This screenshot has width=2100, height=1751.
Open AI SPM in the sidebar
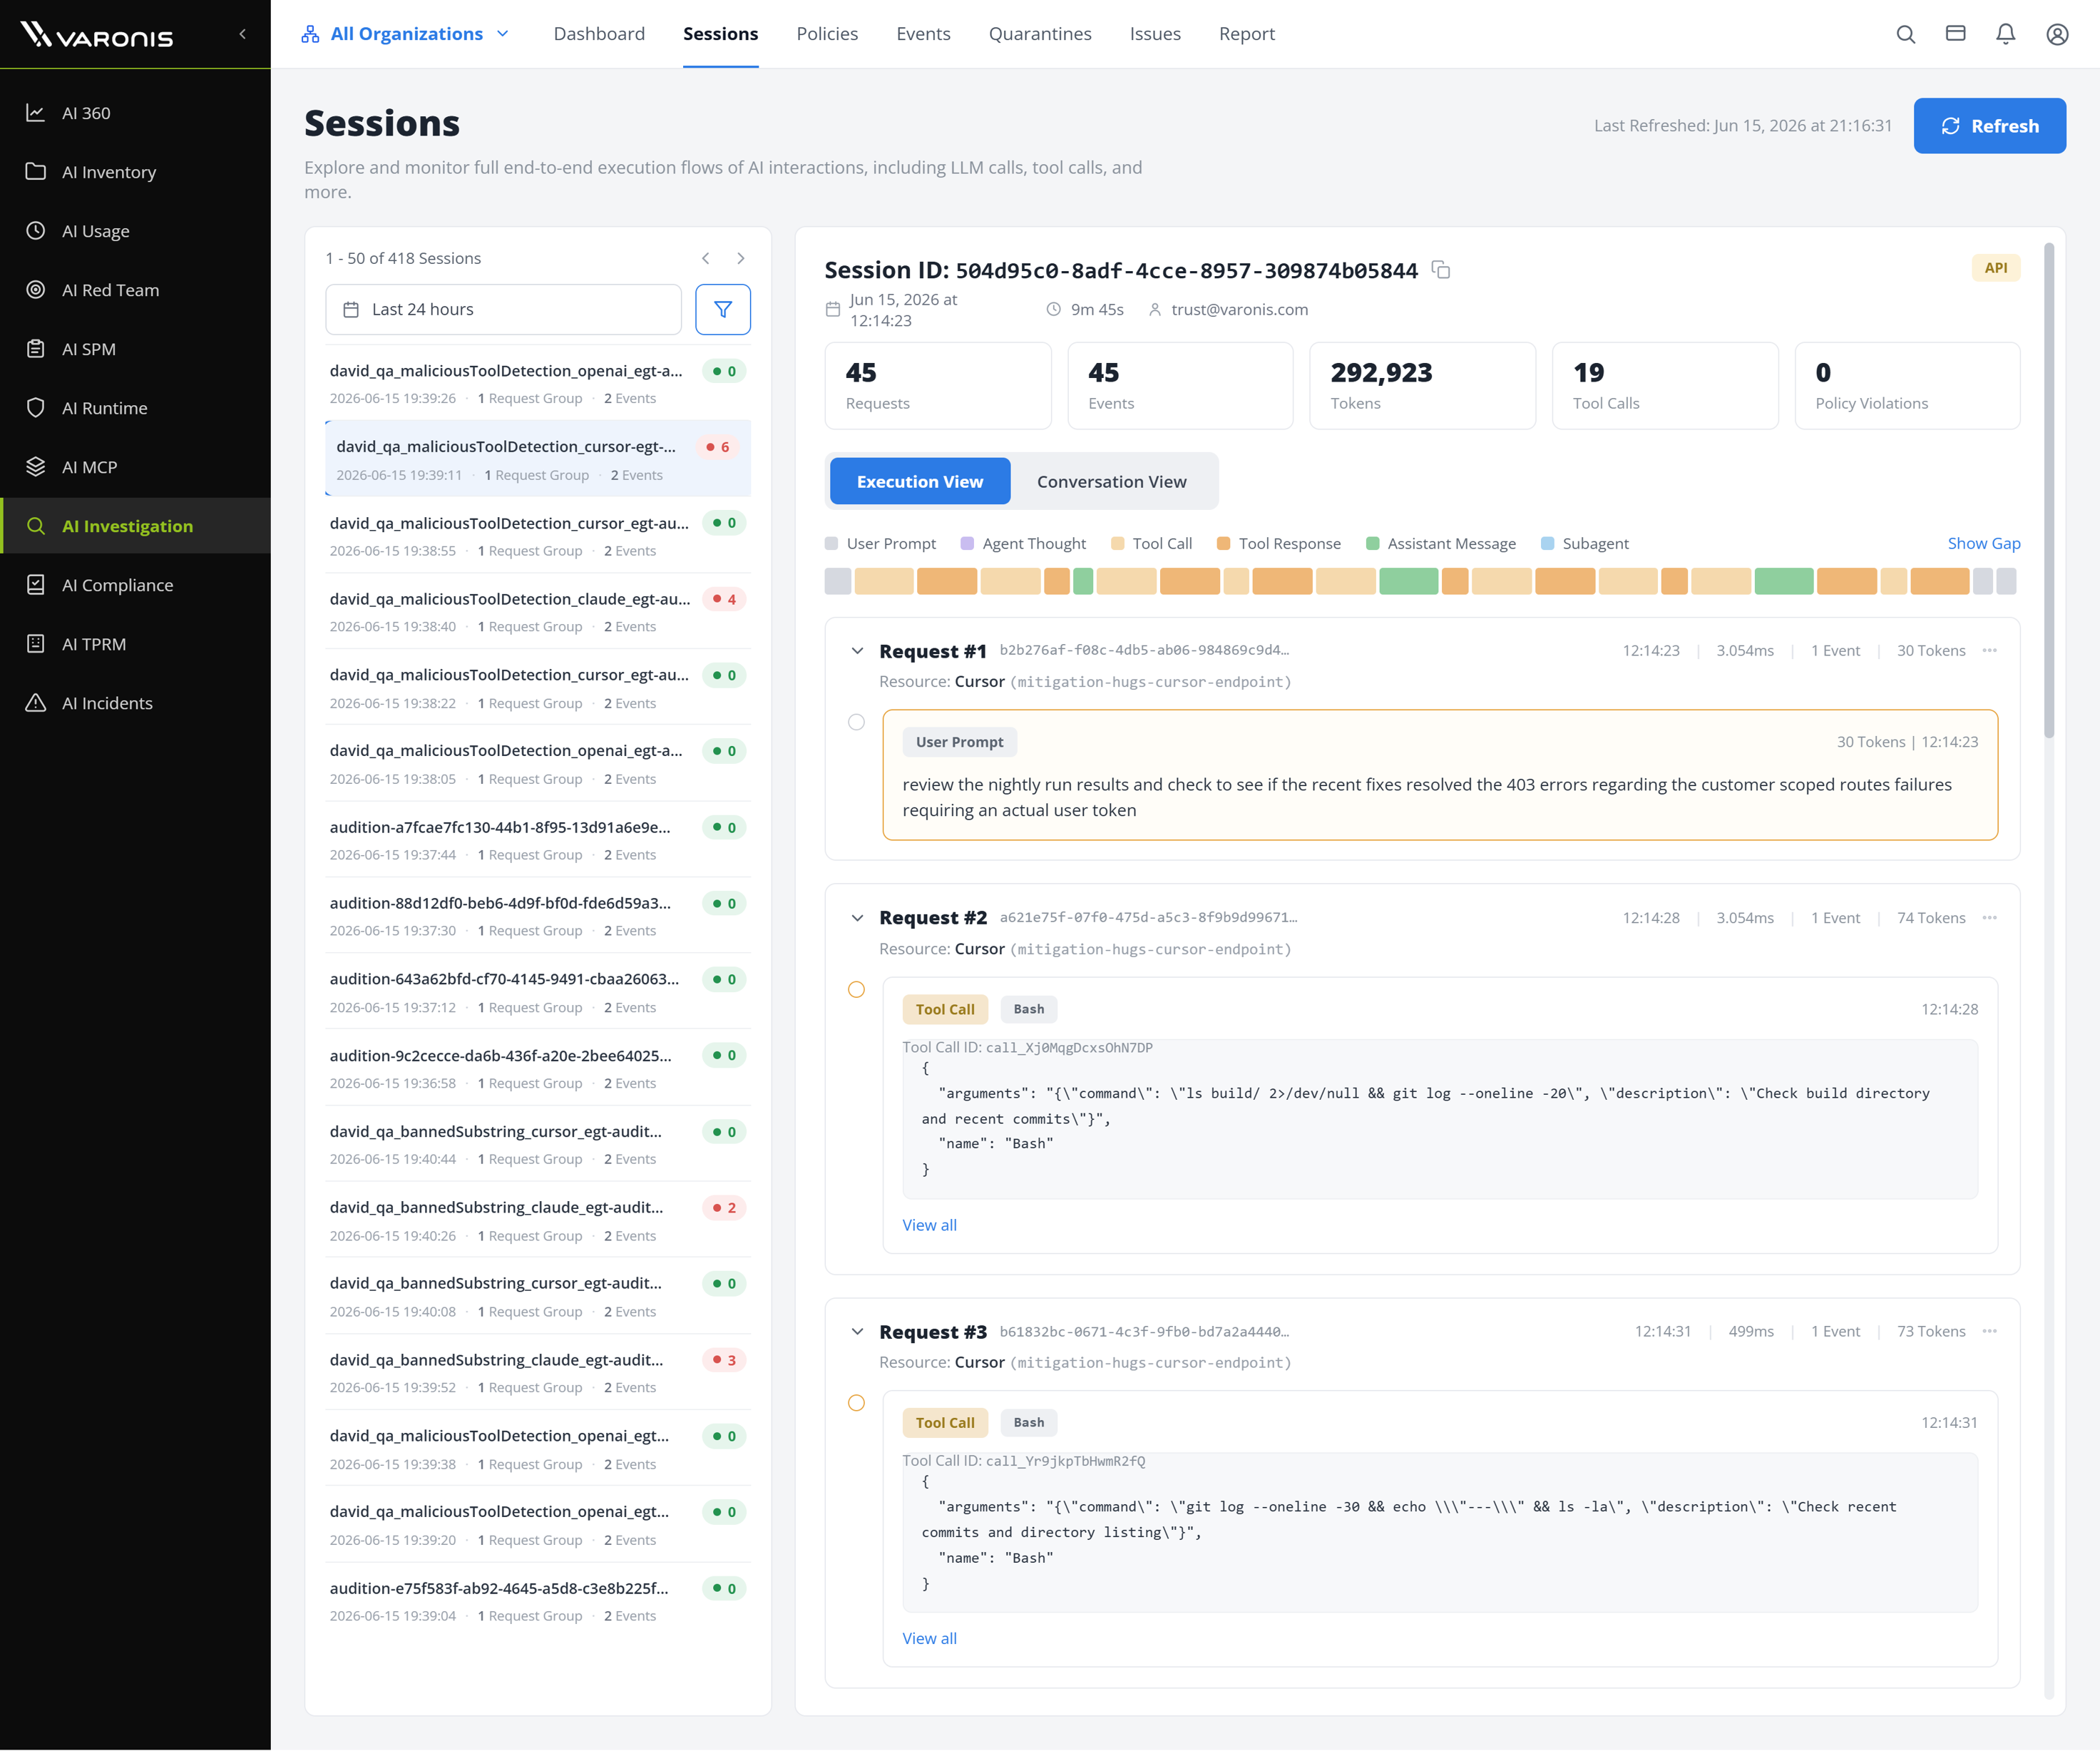[135, 349]
